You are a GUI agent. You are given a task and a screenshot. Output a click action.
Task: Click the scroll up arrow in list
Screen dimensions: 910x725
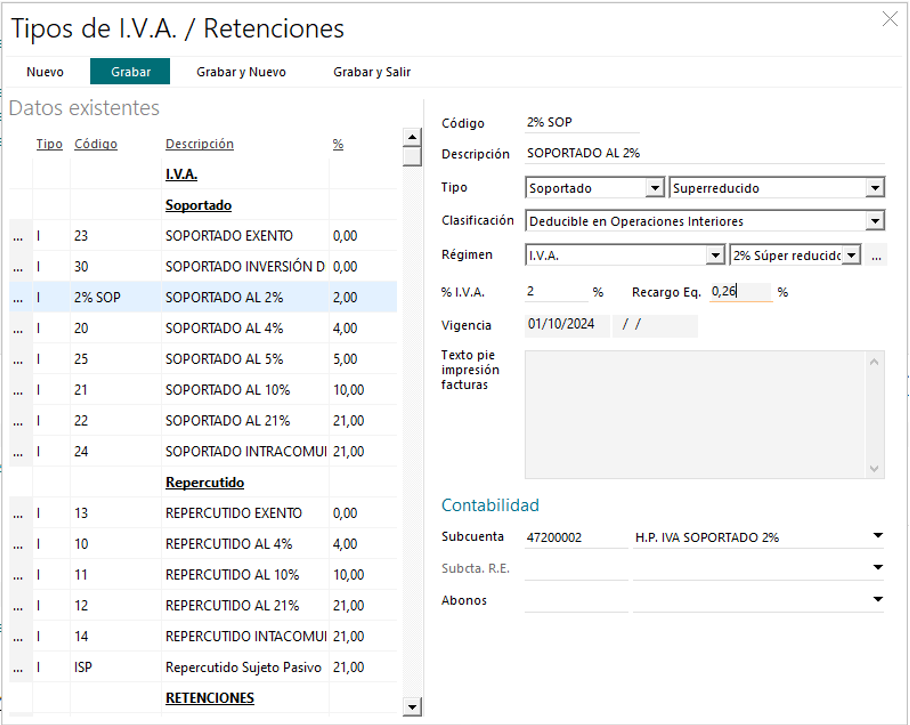[x=412, y=138]
